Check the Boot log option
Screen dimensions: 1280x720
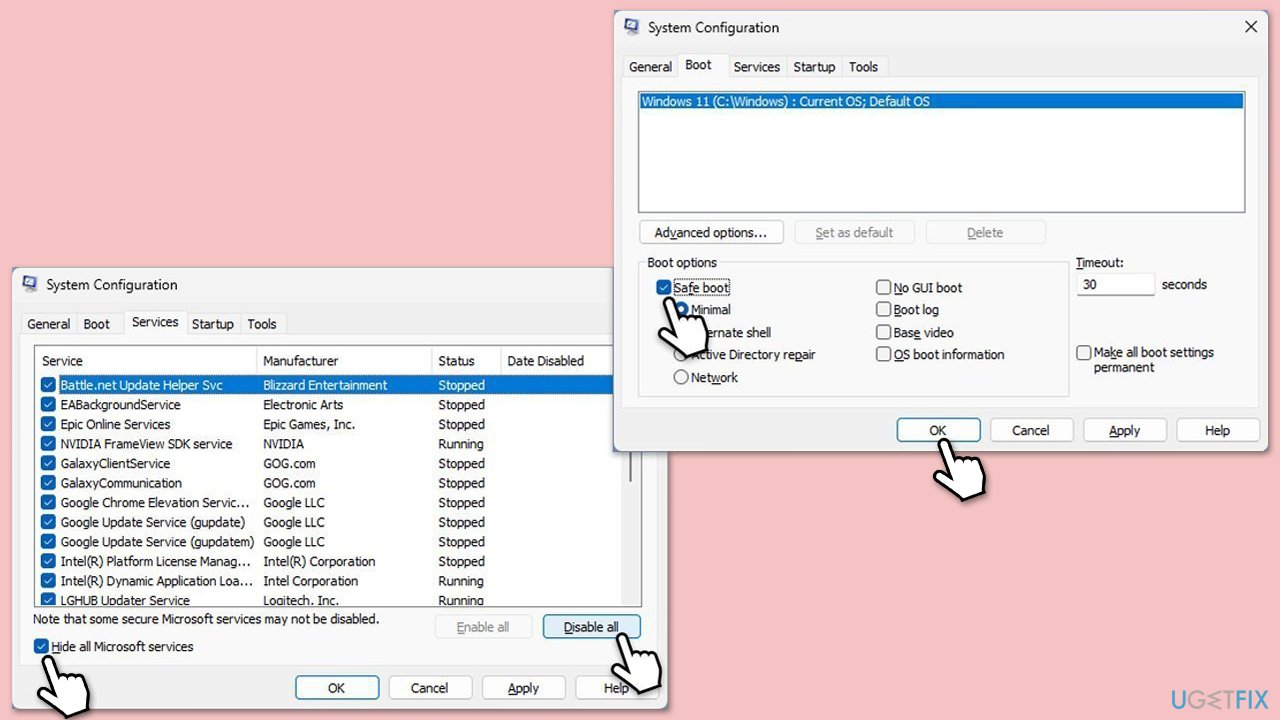click(x=883, y=310)
